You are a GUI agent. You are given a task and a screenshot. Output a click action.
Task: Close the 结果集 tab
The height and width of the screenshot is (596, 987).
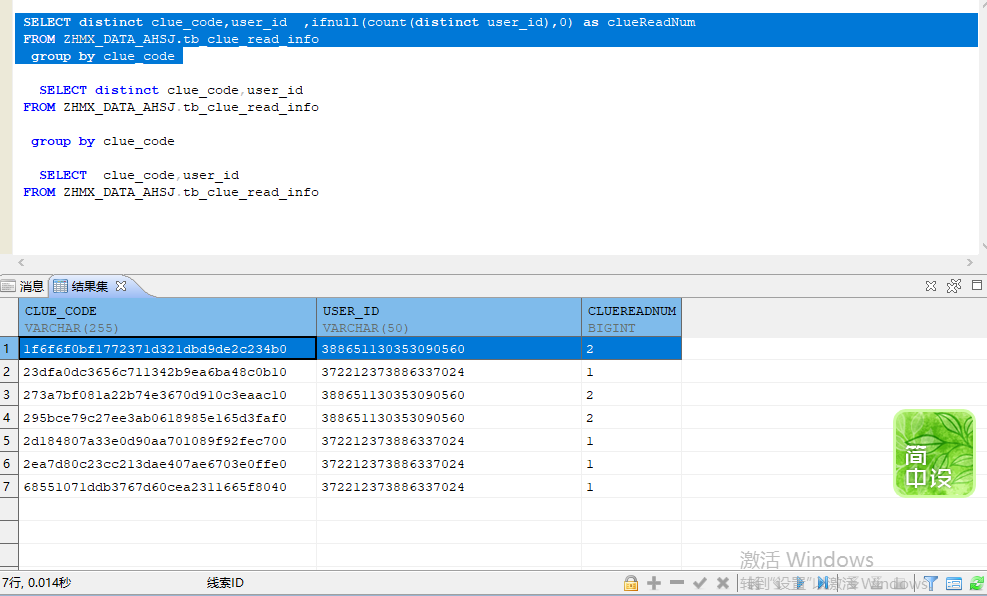pos(121,286)
